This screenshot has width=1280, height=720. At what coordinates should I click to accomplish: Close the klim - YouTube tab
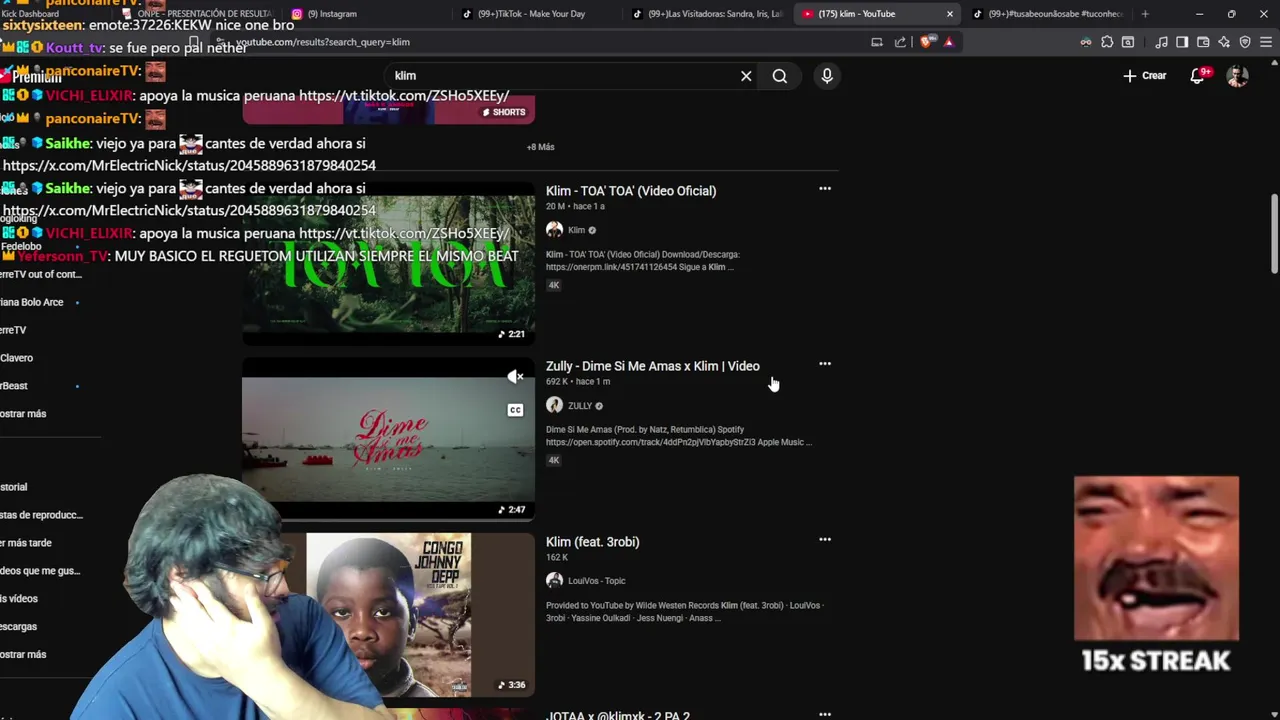pos(950,14)
